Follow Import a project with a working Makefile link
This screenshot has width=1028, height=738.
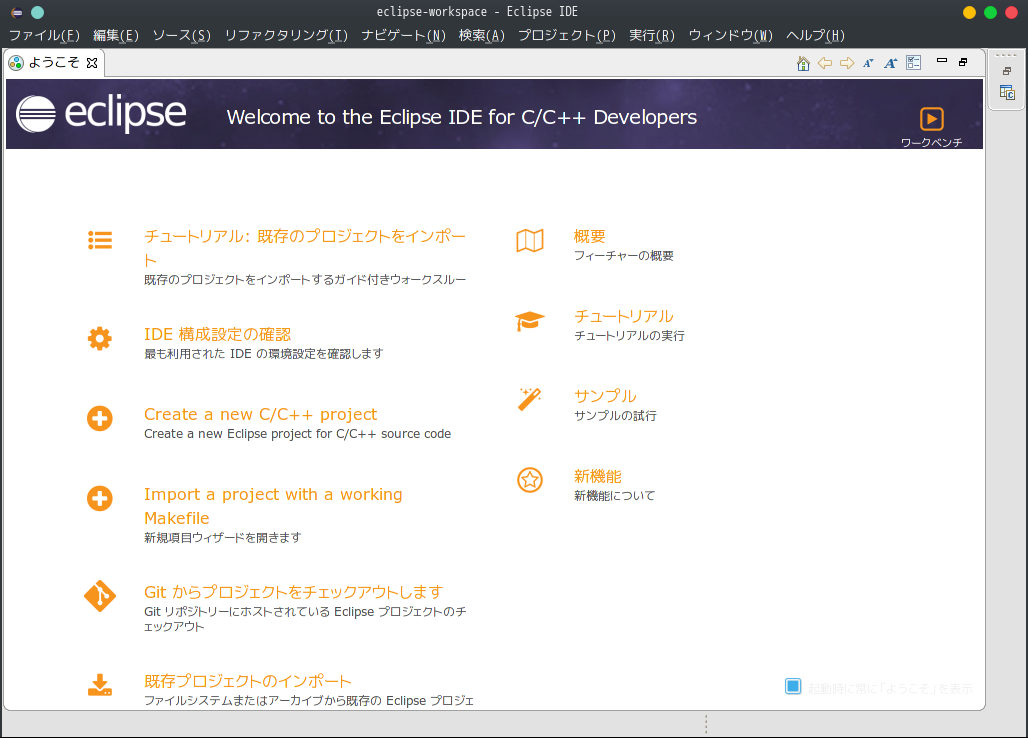tap(273, 506)
